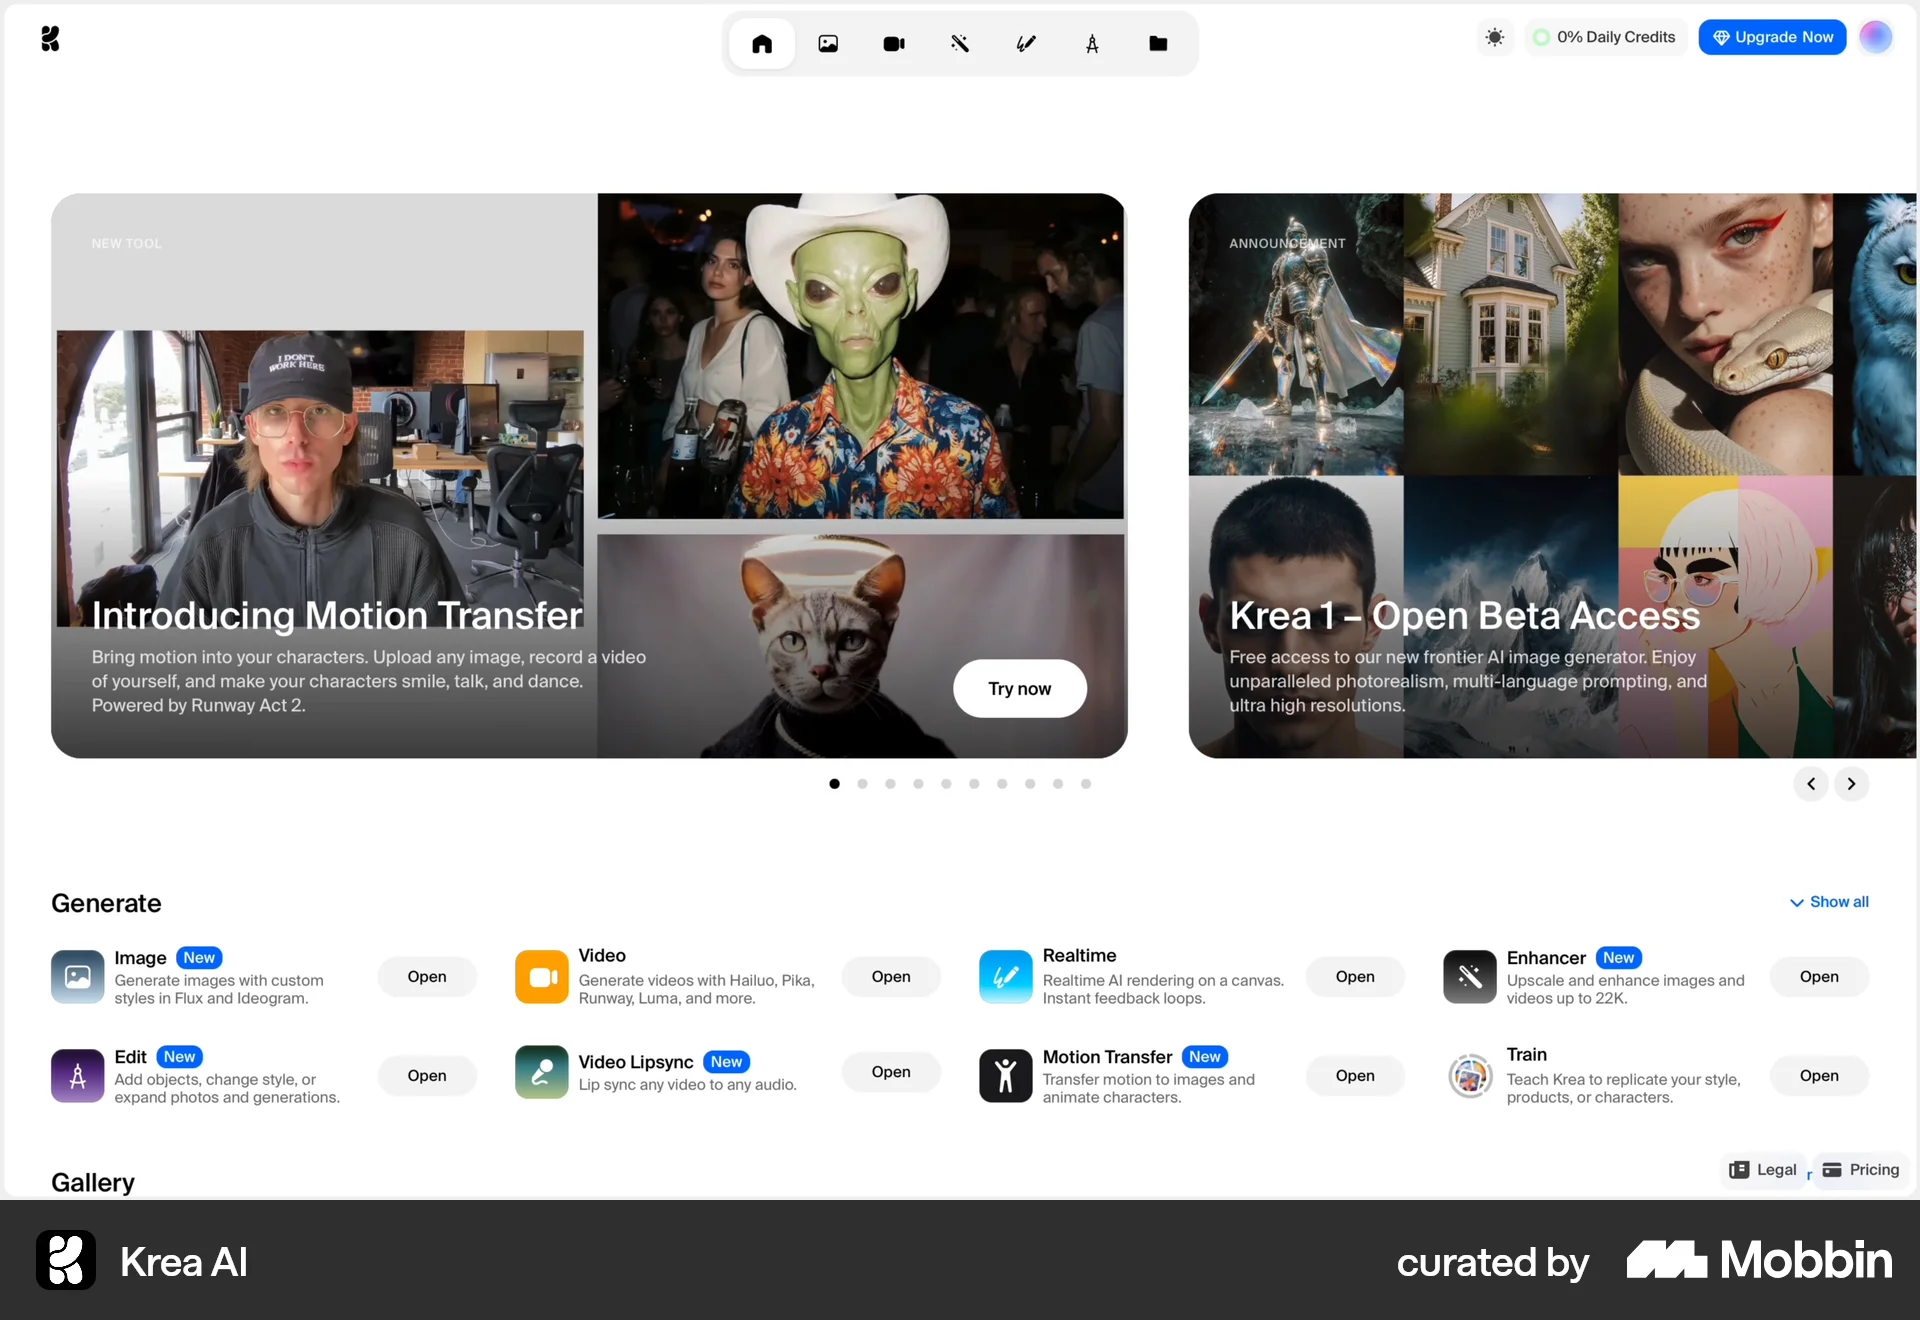
Task: Select the magic wand enhancer icon
Action: (960, 43)
